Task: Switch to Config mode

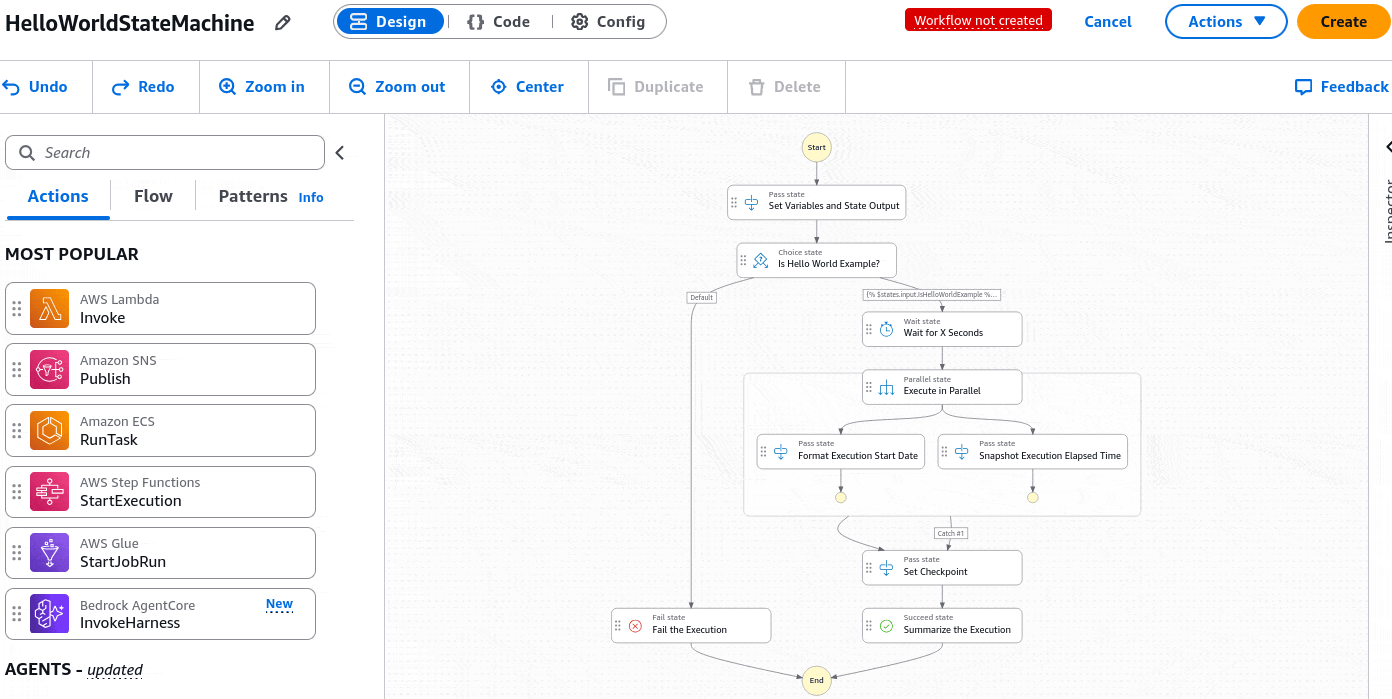Action: (x=608, y=21)
